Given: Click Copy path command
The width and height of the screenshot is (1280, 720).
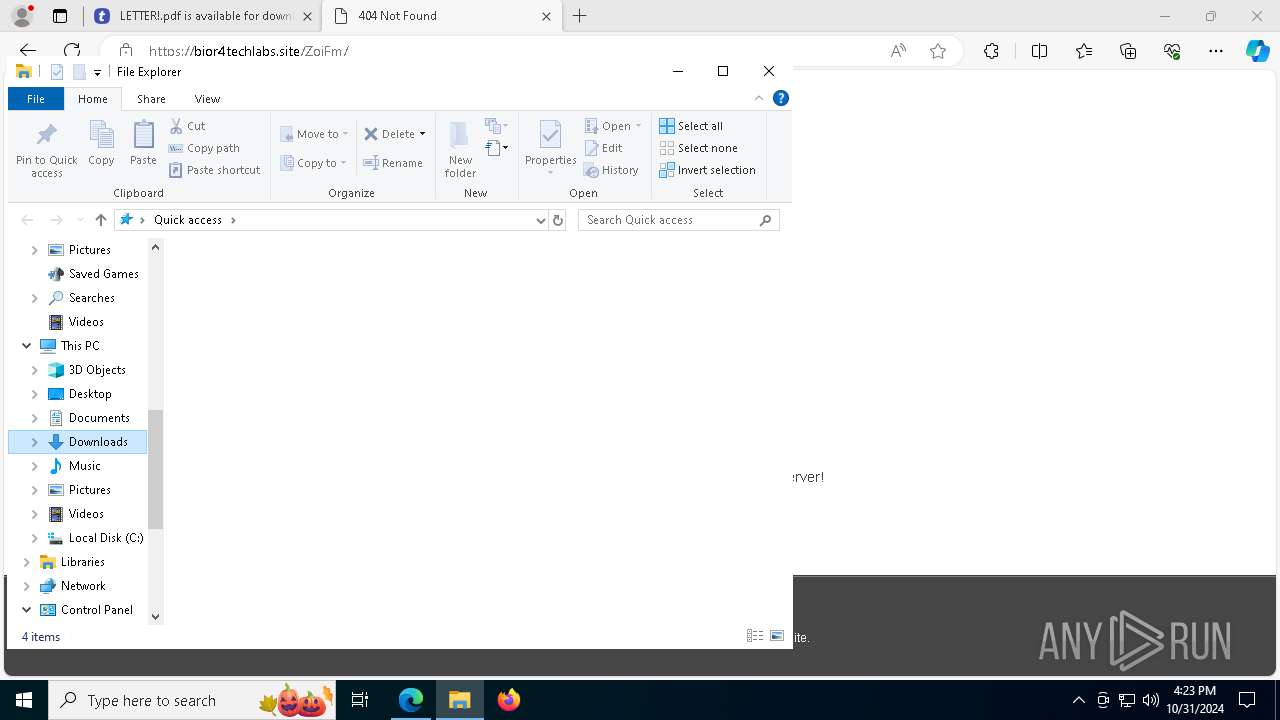Looking at the screenshot, I should point(205,148).
